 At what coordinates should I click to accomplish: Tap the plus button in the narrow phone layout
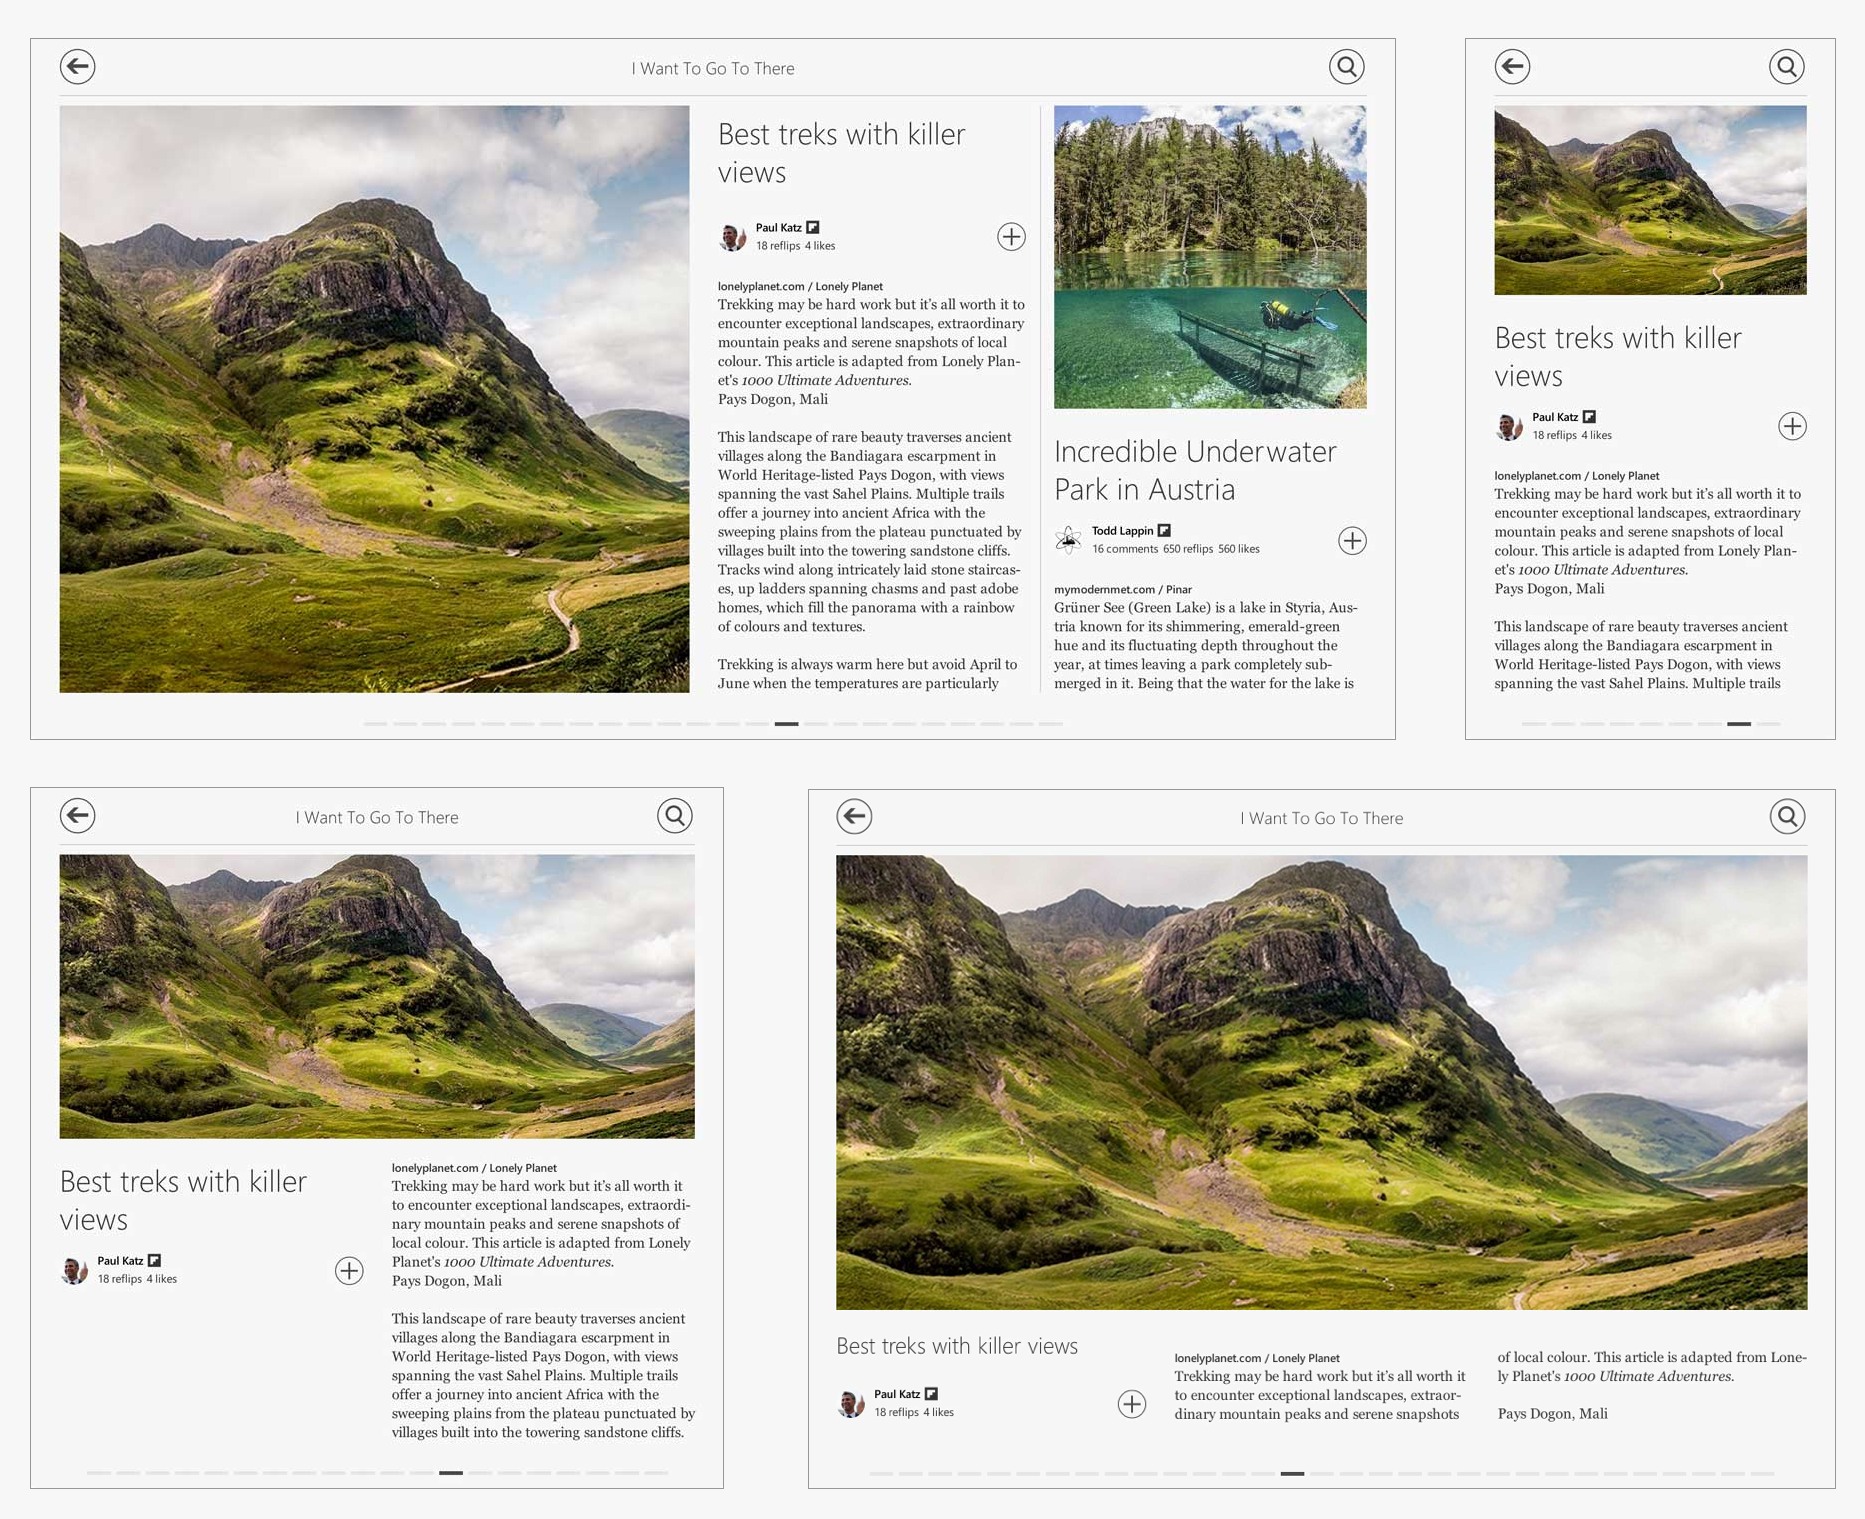[1792, 426]
